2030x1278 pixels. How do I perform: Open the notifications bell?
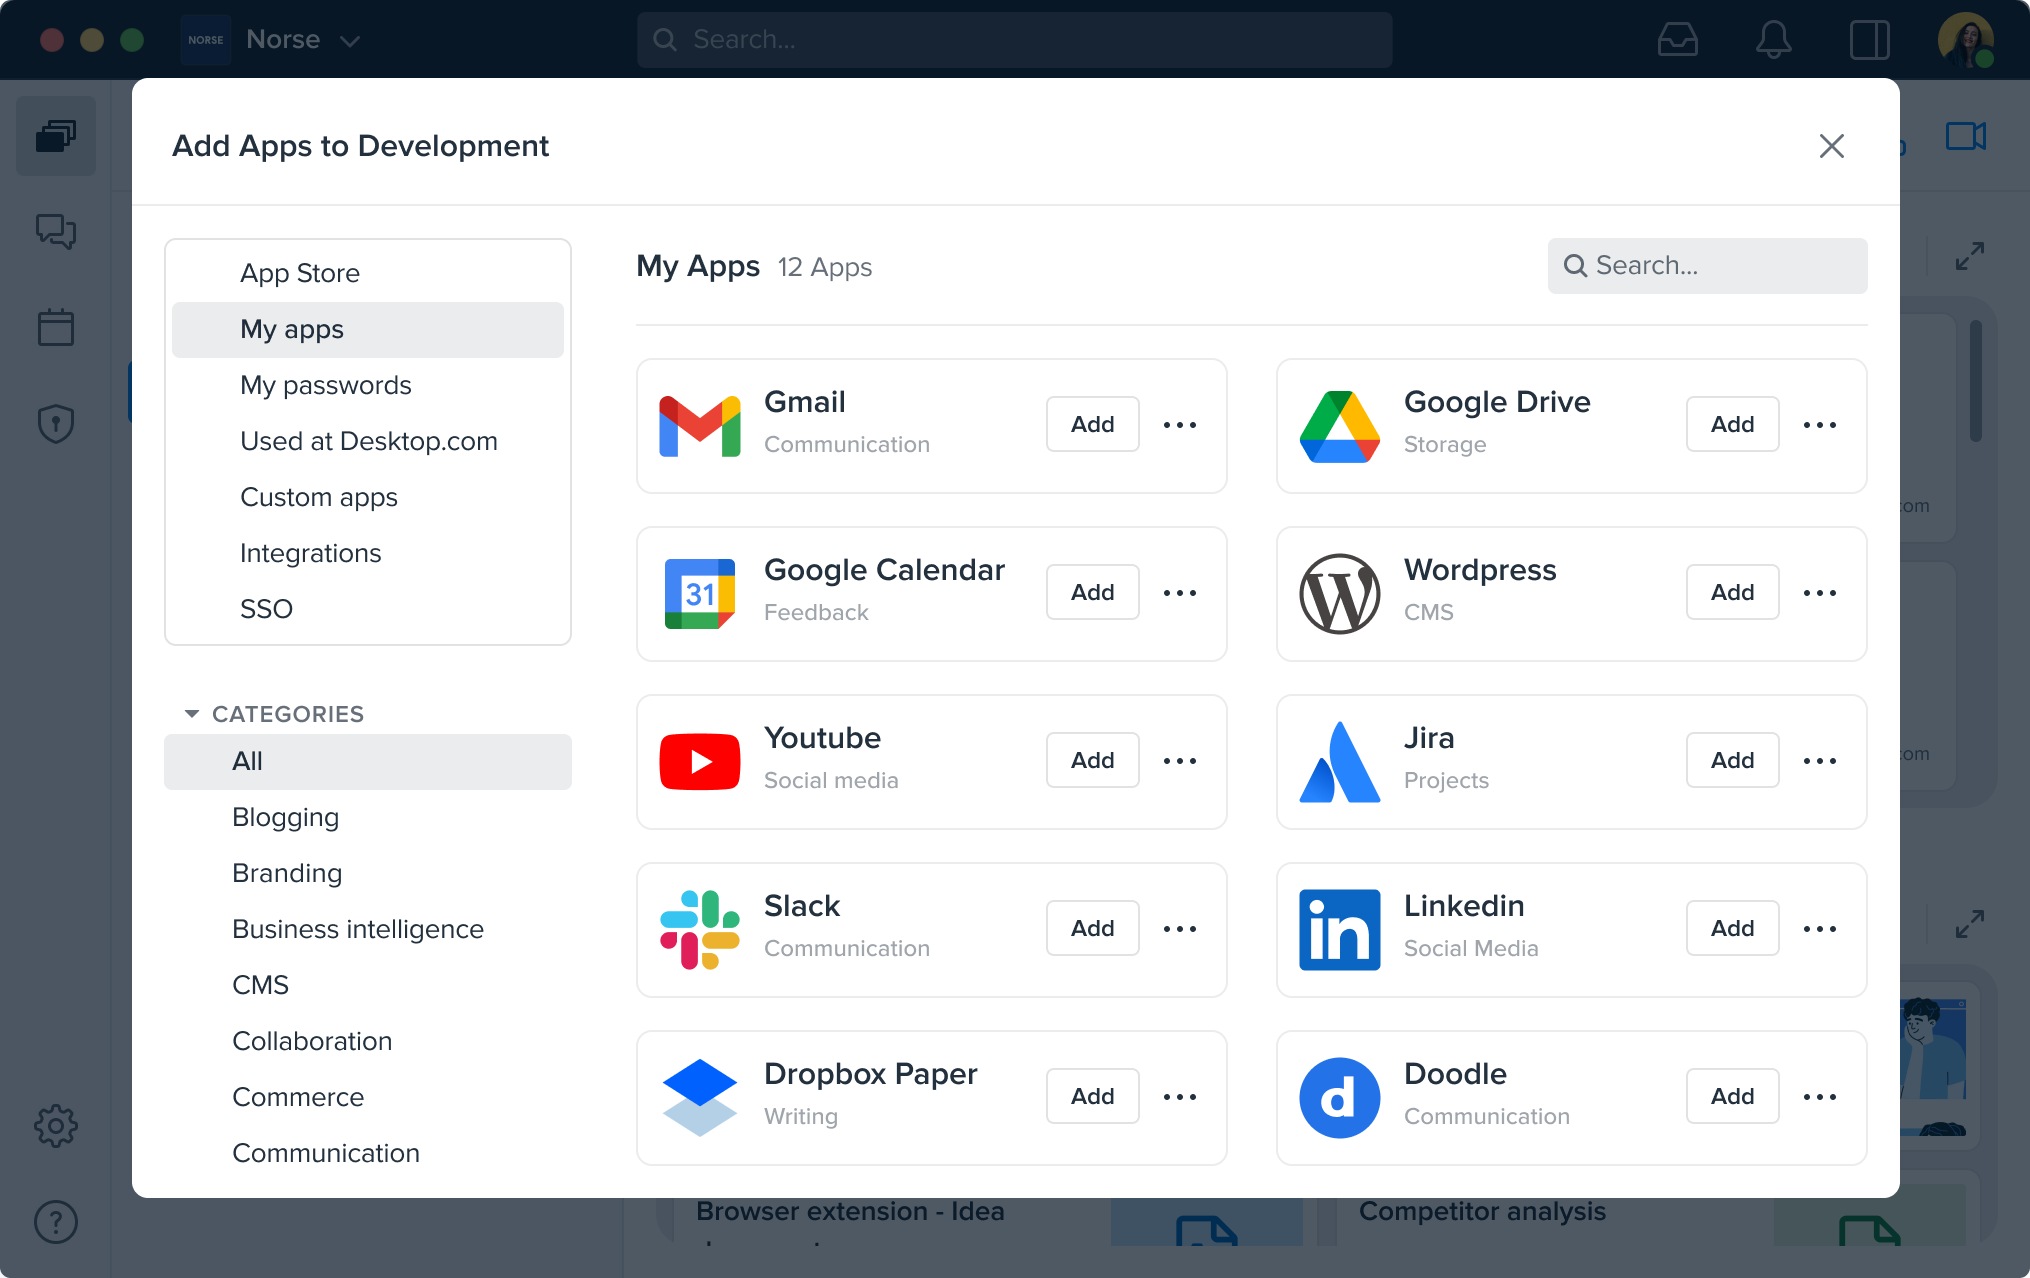click(x=1775, y=39)
